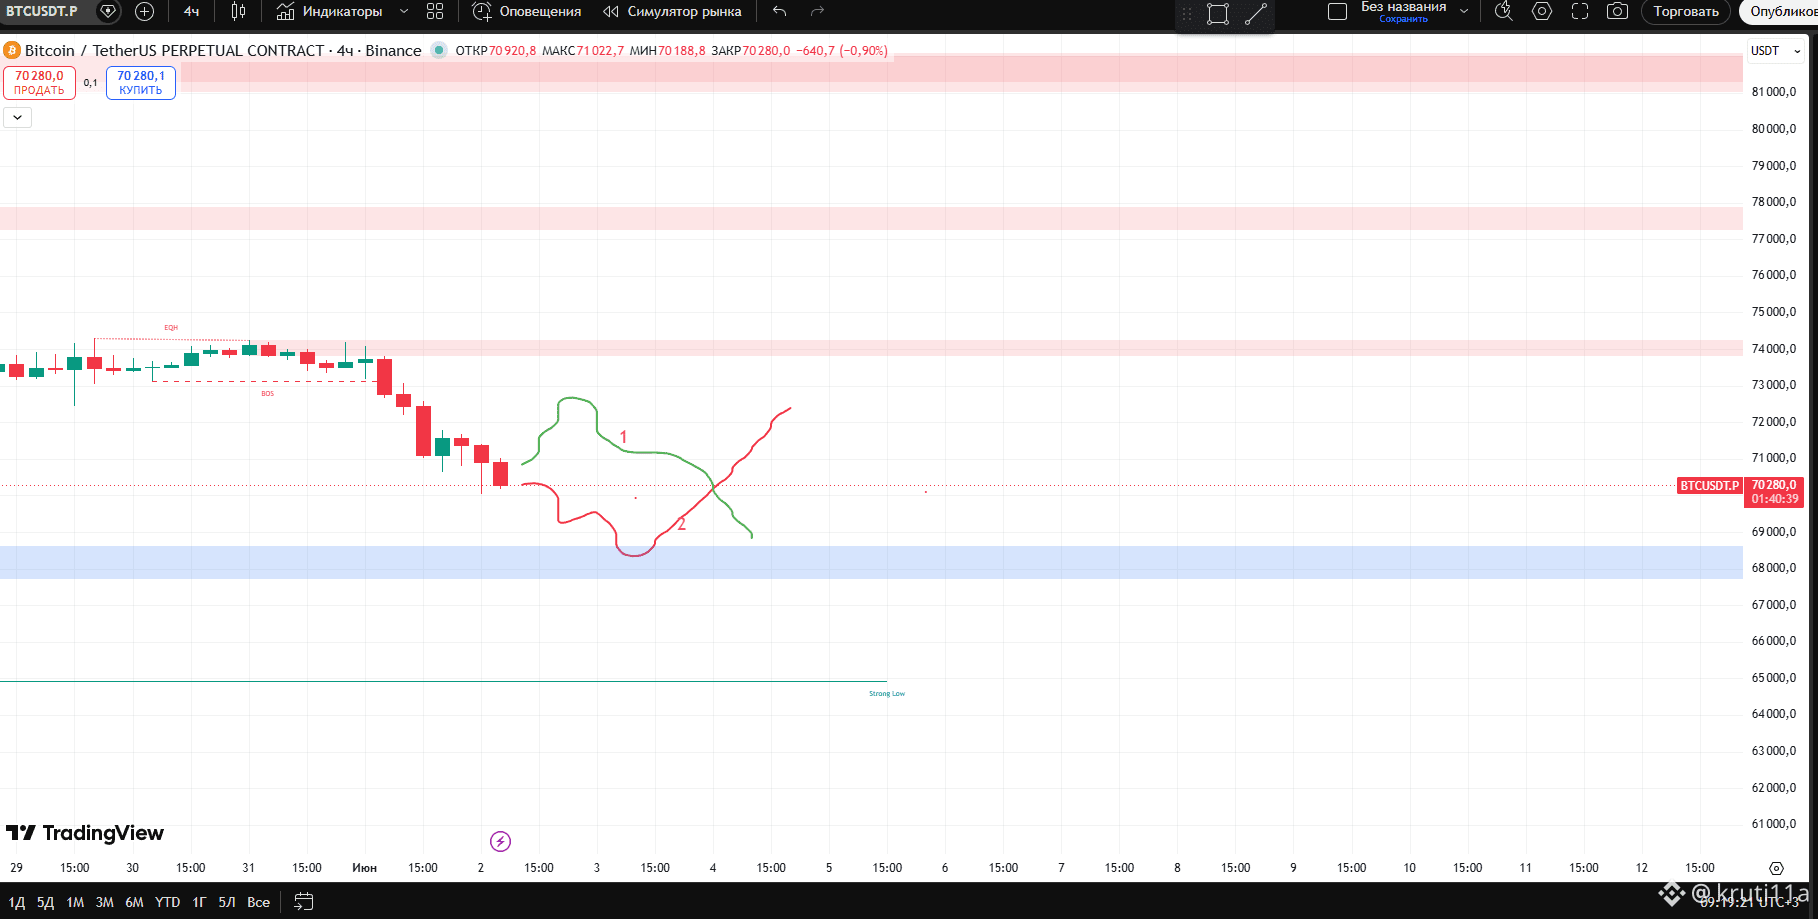Screen dimensions: 1818x919
Task: Expand the indicators favorites dropdown arrow
Action: (404, 11)
